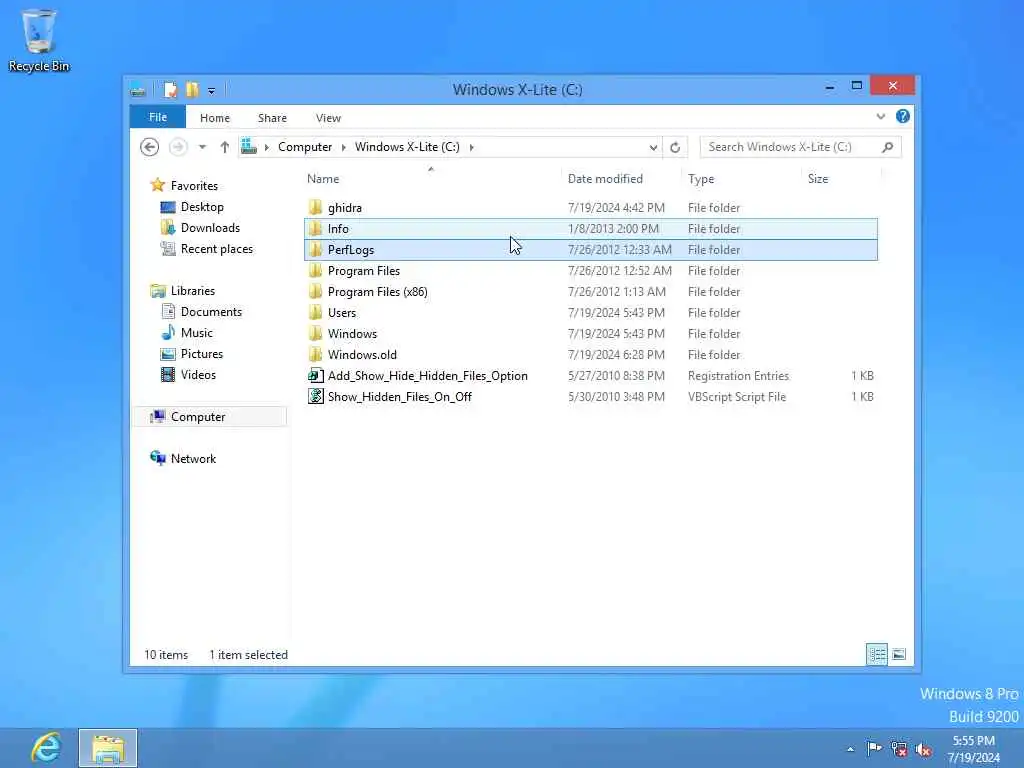Image resolution: width=1024 pixels, height=768 pixels.
Task: Go up one level with Up arrow
Action: point(225,147)
